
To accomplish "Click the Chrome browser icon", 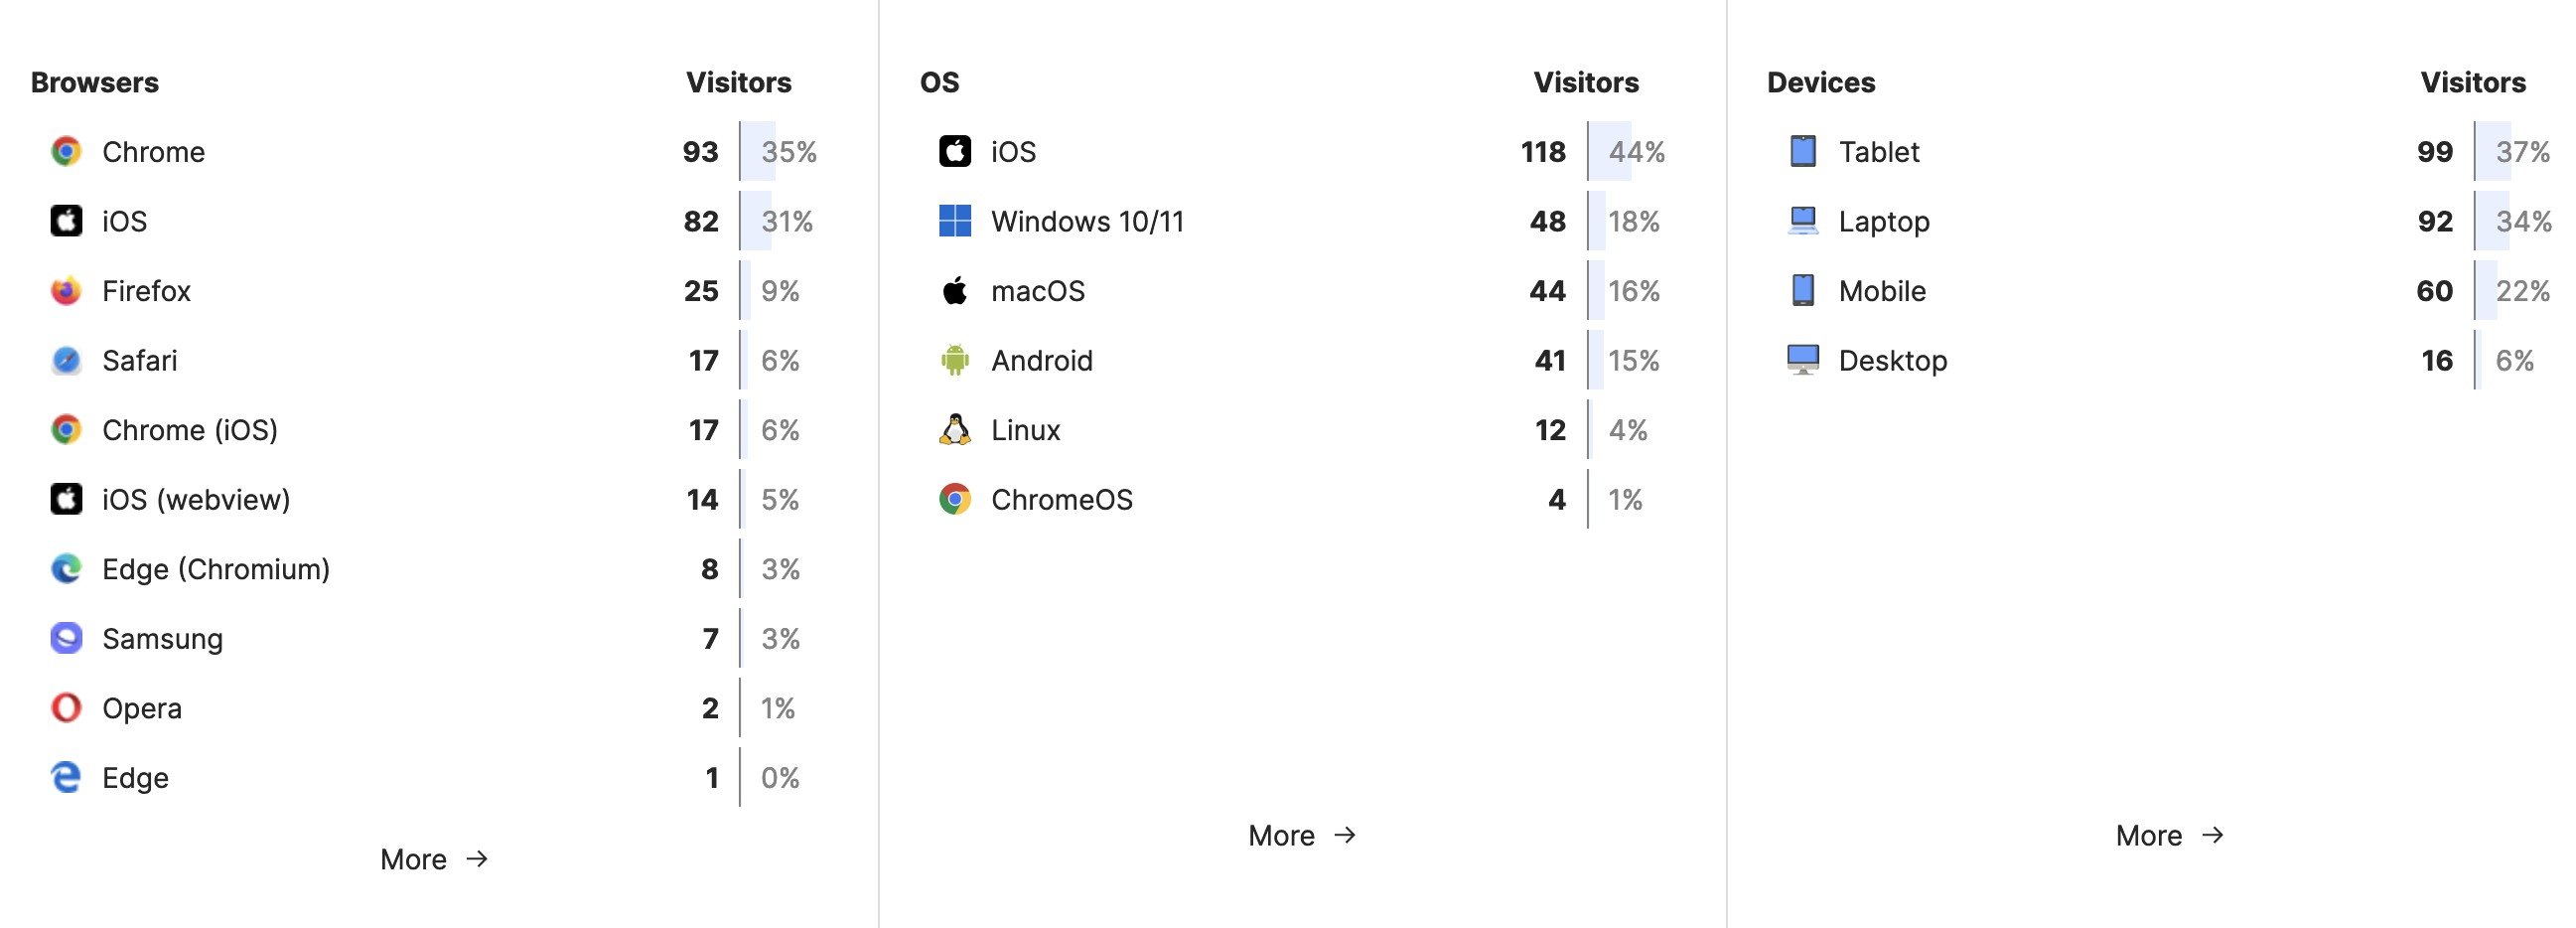I will (66, 151).
